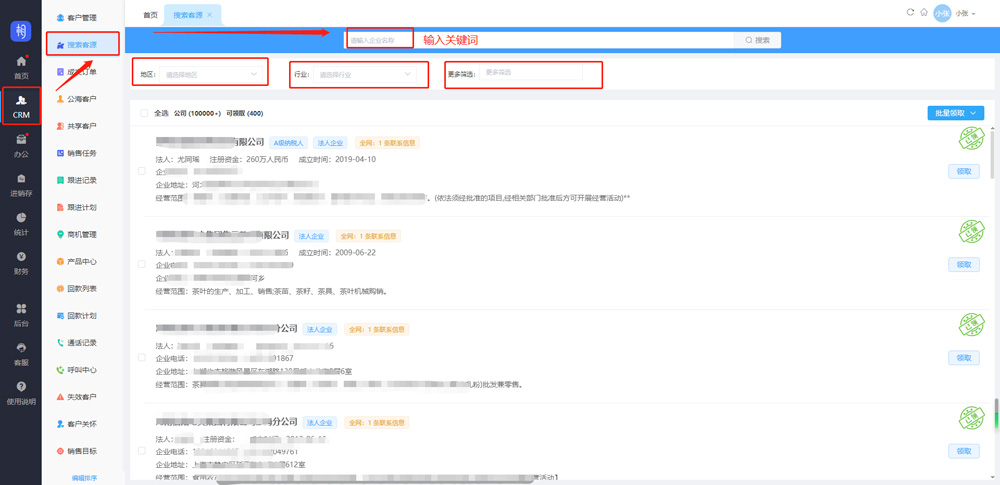Open the 办公 module
Screen dimensions: 1000x485
coord(21,146)
